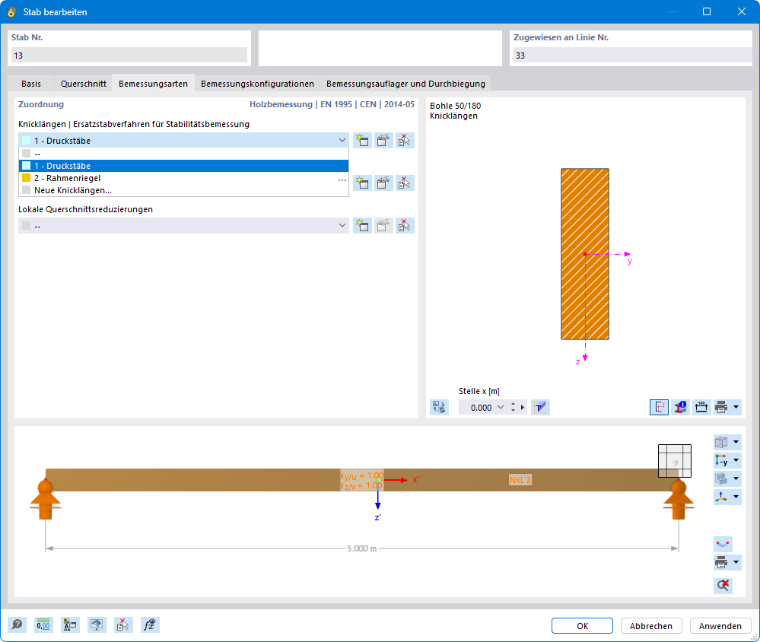Choose the empty '--' list entry
This screenshot has width=760, height=642.
click(x=183, y=154)
